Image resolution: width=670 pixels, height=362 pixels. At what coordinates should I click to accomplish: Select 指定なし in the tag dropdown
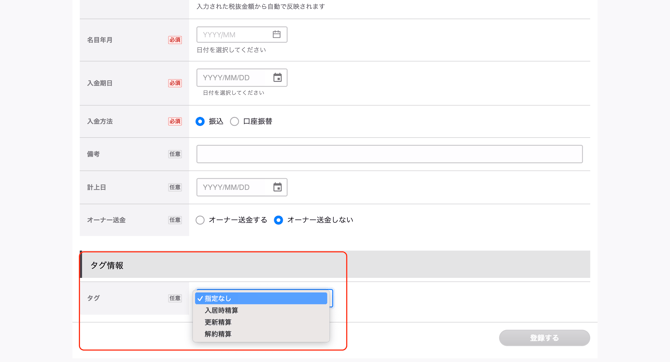[261, 298]
